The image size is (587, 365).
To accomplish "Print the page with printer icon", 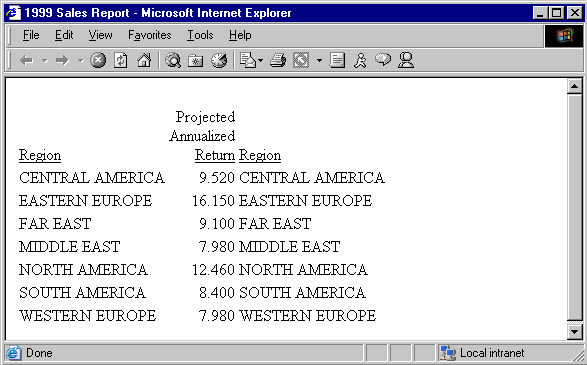I will click(278, 60).
